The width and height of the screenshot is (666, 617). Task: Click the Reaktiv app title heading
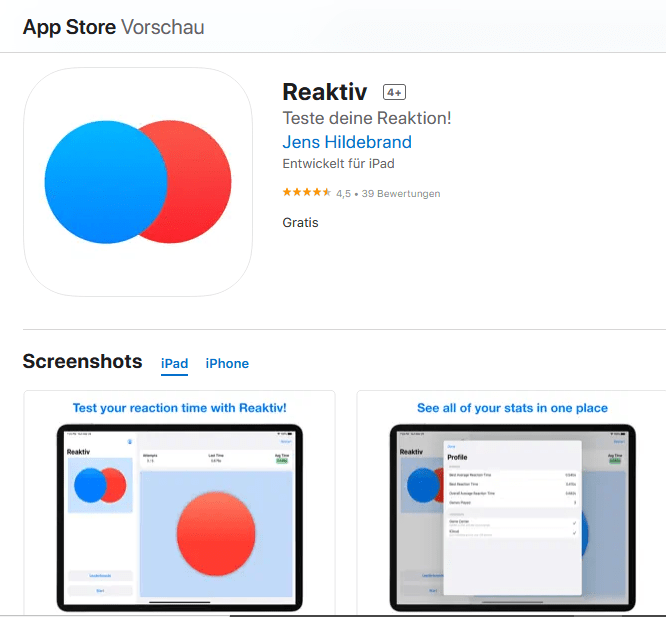click(326, 92)
